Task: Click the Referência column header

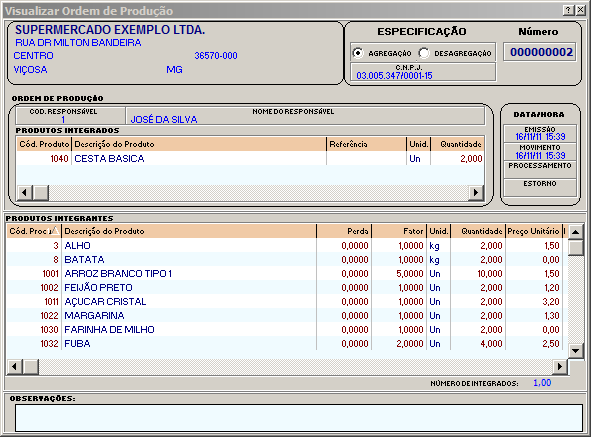Action: 366,144
